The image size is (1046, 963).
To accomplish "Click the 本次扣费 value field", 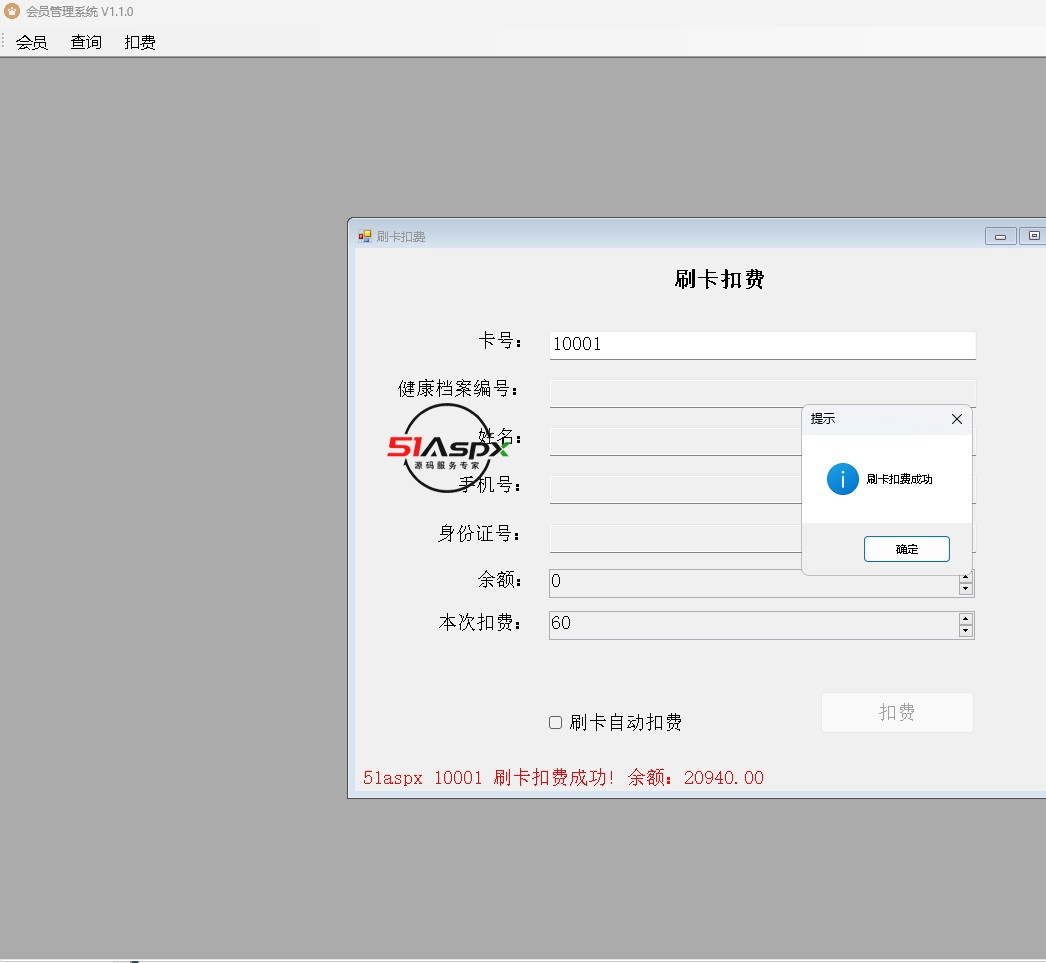I will [x=752, y=624].
